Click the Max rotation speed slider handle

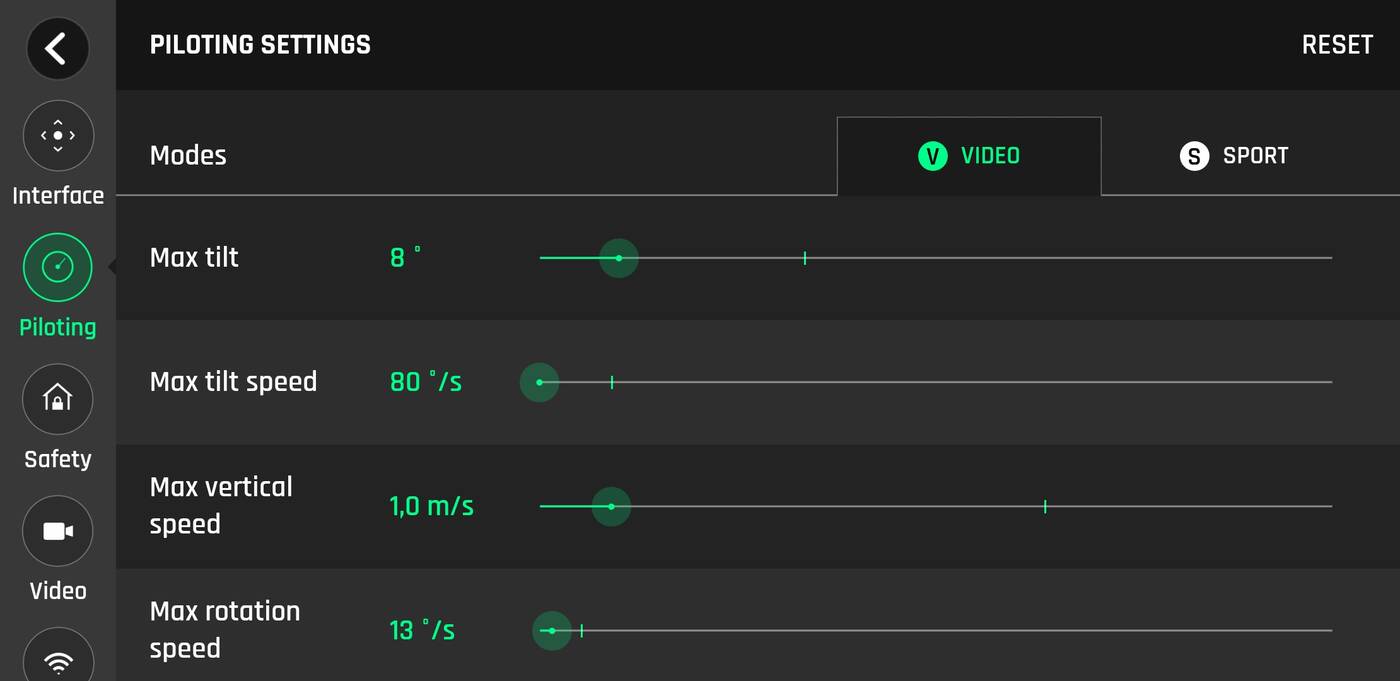[551, 631]
